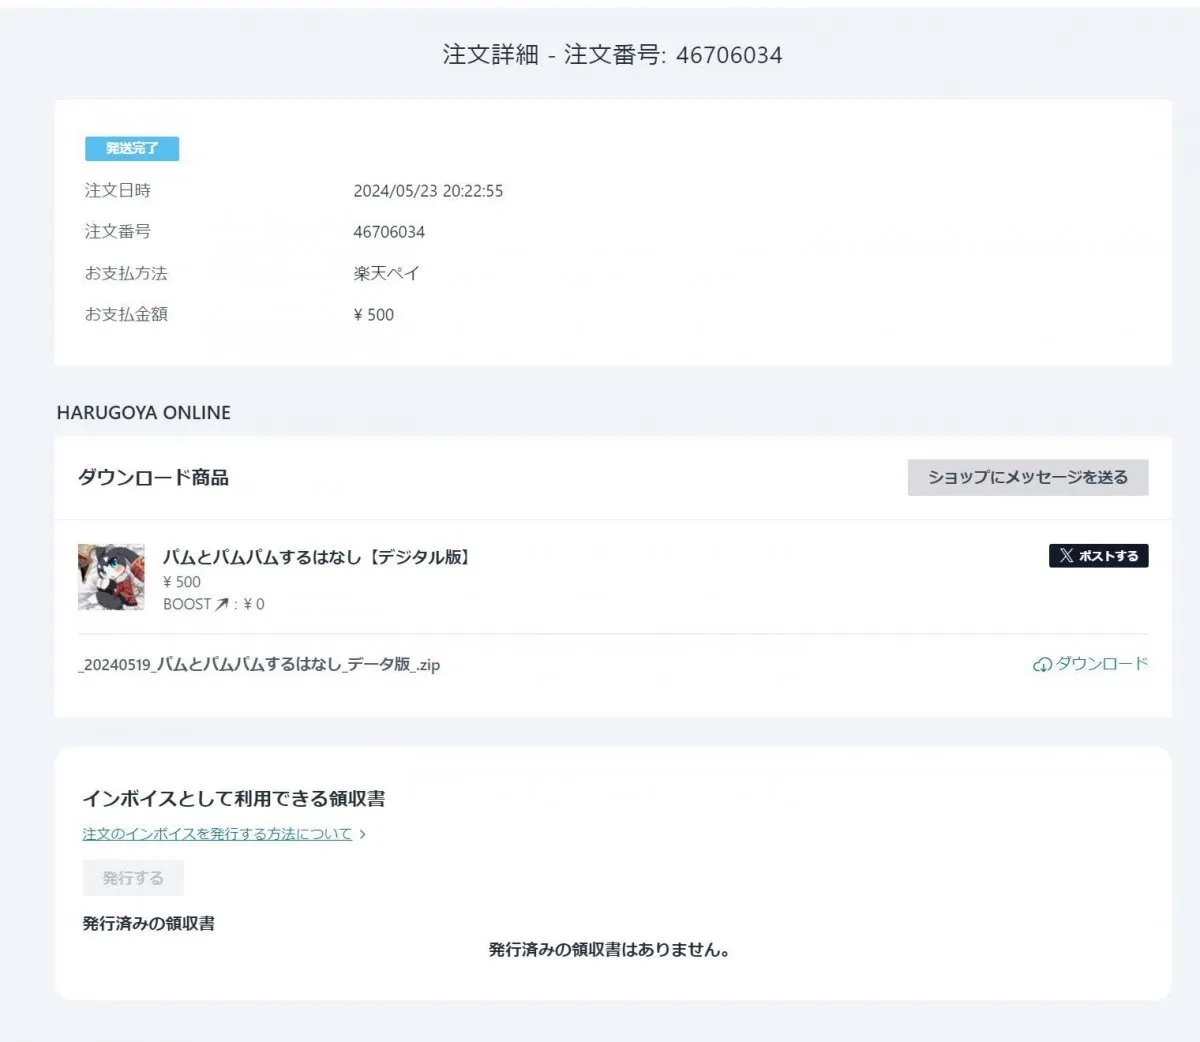Click the インボイスとして利用できる領収書 heading
This screenshot has width=1200, height=1042.
tap(234, 799)
